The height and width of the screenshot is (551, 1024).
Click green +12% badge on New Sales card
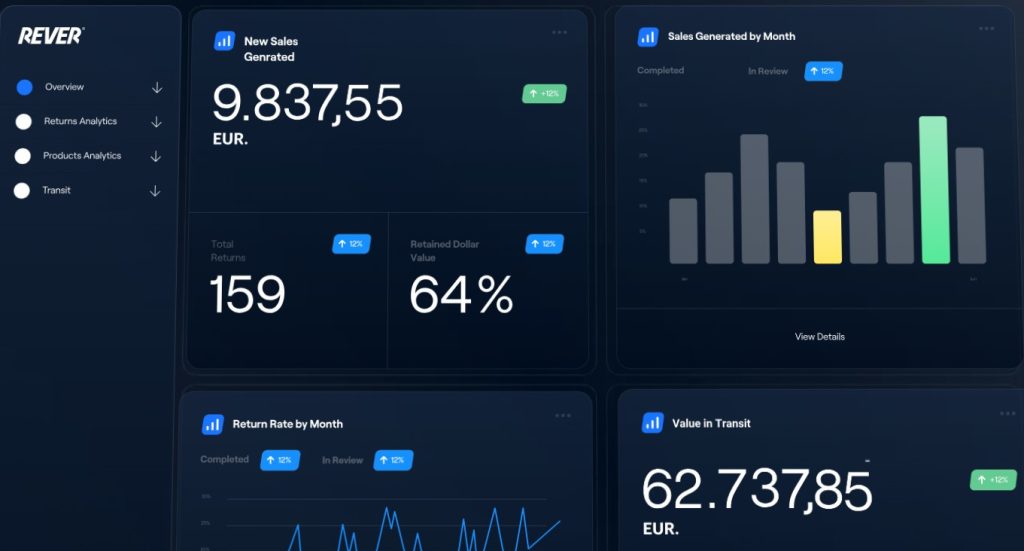point(544,94)
